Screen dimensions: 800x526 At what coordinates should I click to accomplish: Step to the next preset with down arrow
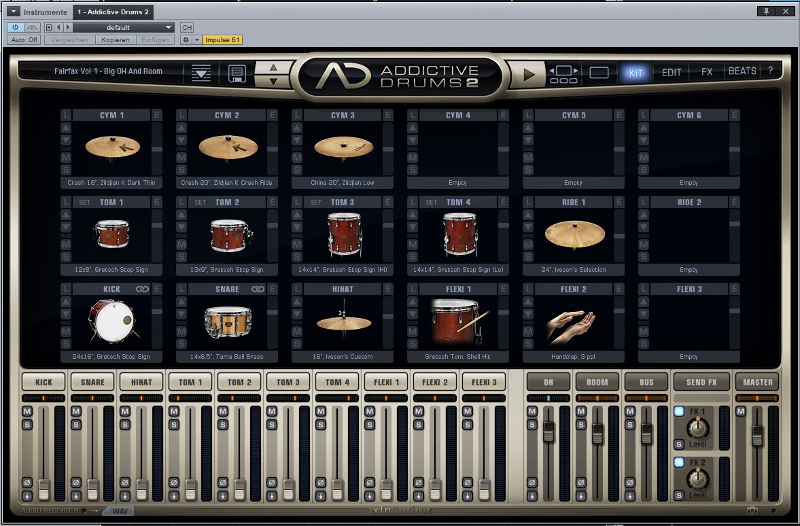[273, 81]
